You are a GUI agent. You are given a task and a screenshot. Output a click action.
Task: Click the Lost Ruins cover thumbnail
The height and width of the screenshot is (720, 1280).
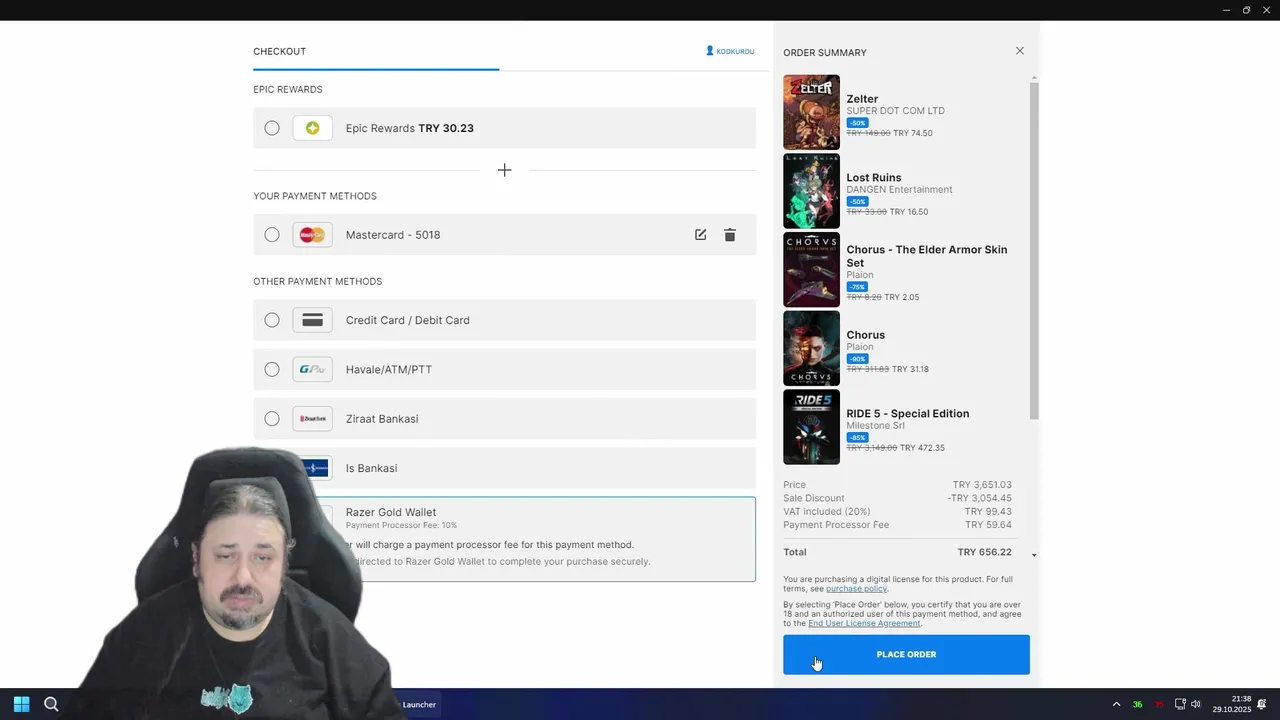coord(811,191)
